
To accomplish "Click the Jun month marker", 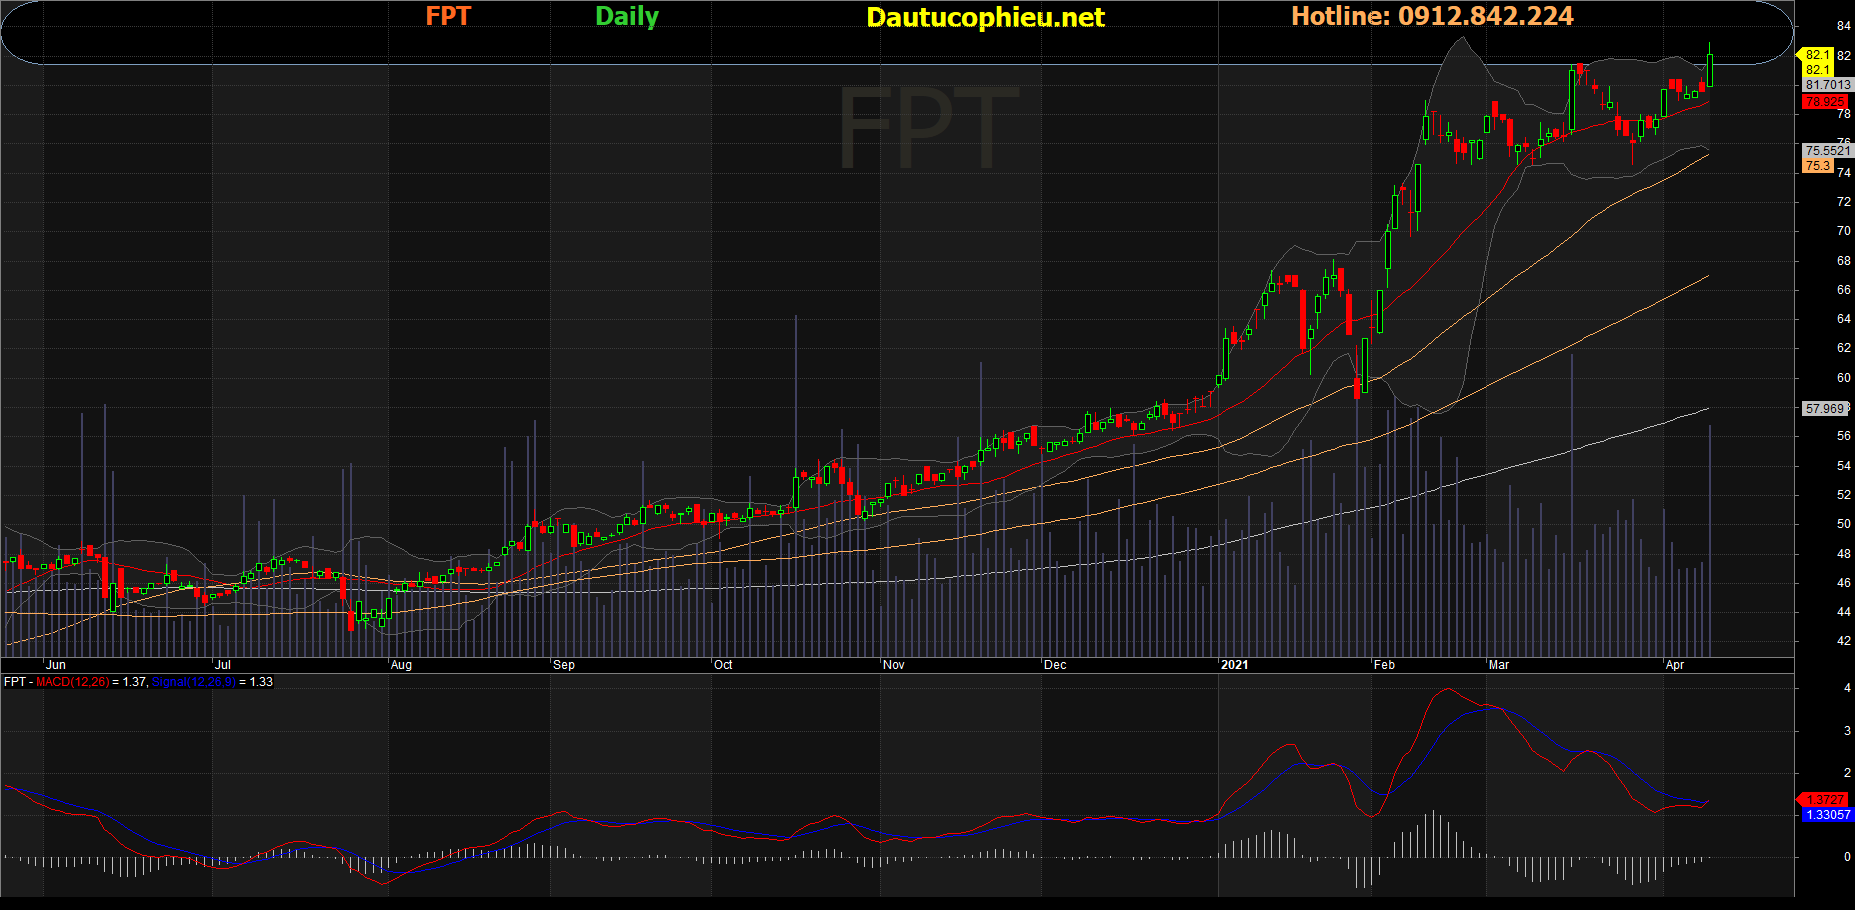I will click(x=56, y=665).
